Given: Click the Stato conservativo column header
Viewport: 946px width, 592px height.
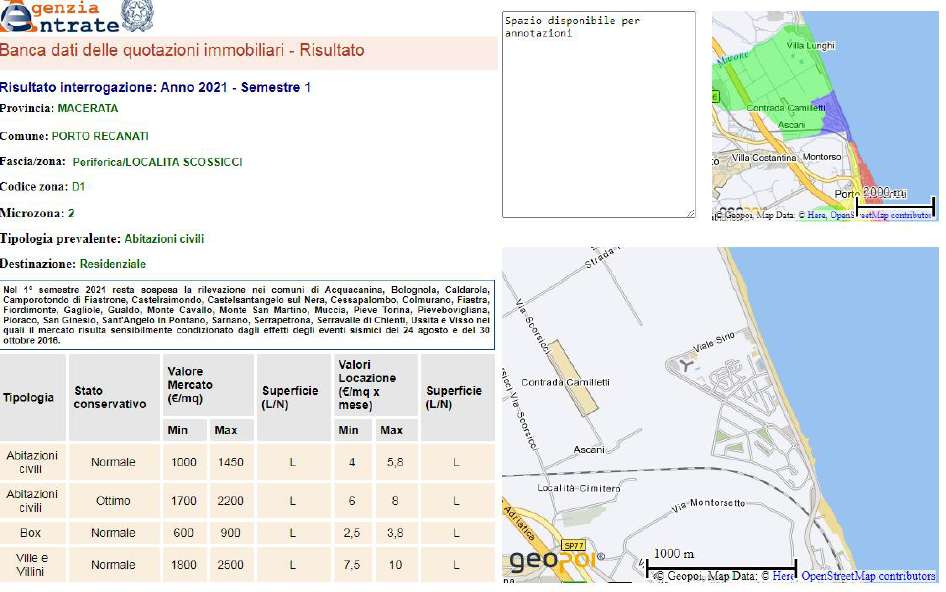Looking at the screenshot, I should 109,397.
